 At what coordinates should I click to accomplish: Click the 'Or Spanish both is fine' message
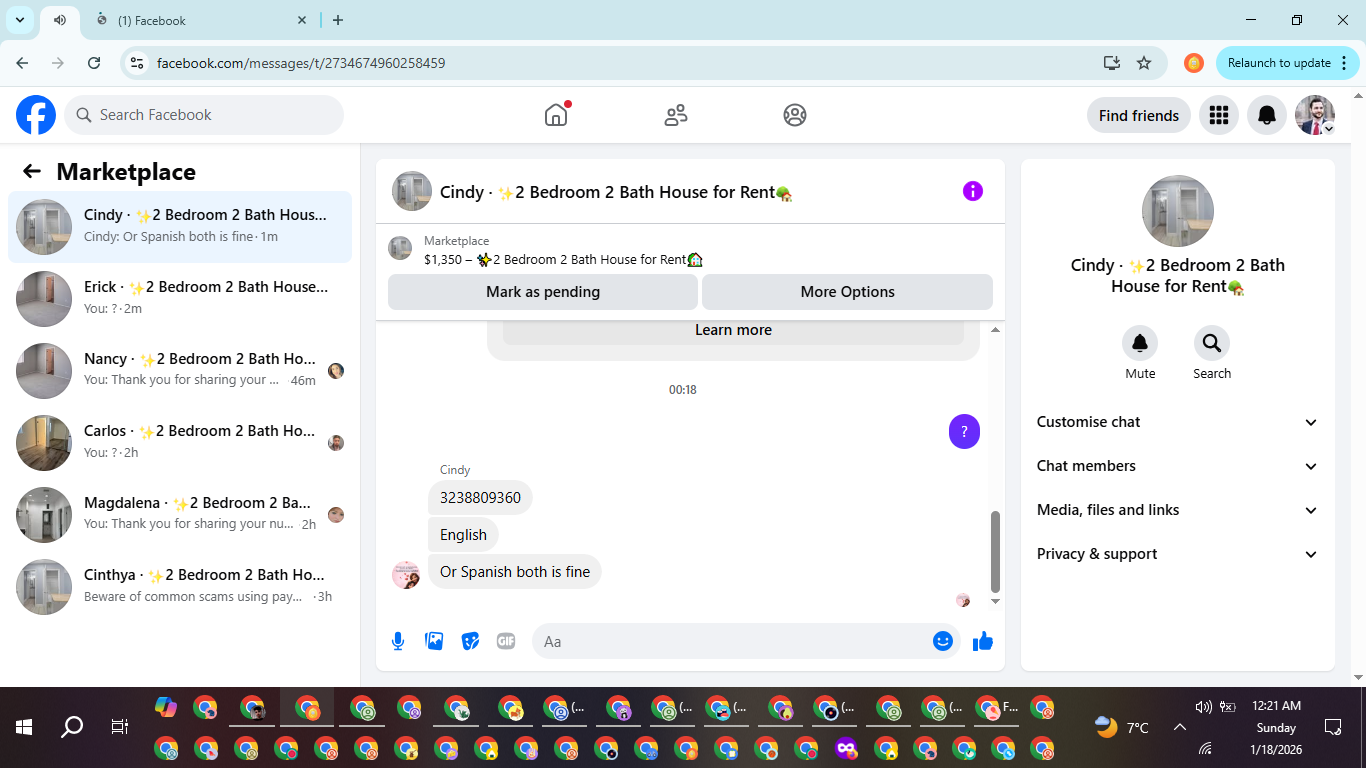coord(515,572)
